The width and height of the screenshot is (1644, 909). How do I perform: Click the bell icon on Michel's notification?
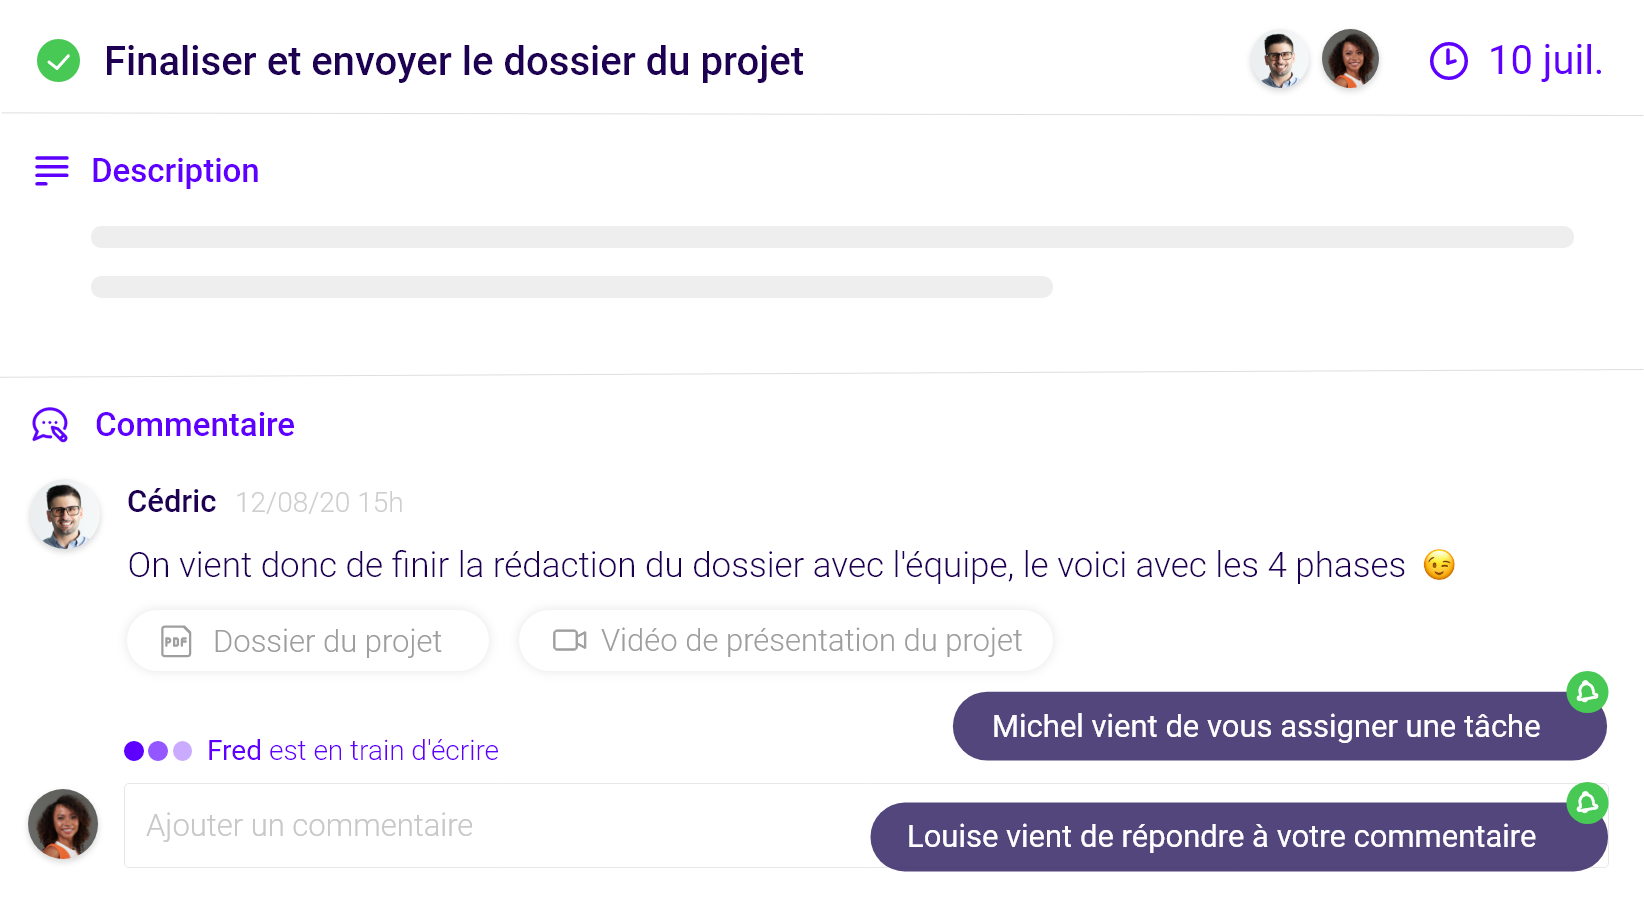pyautogui.click(x=1588, y=692)
